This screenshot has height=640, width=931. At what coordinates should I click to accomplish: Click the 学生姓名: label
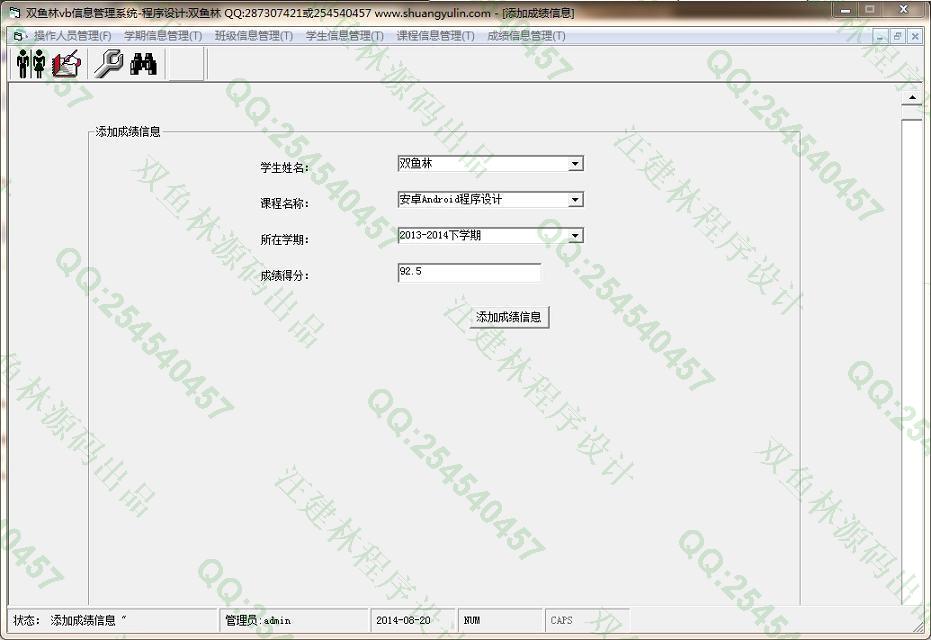click(x=284, y=168)
